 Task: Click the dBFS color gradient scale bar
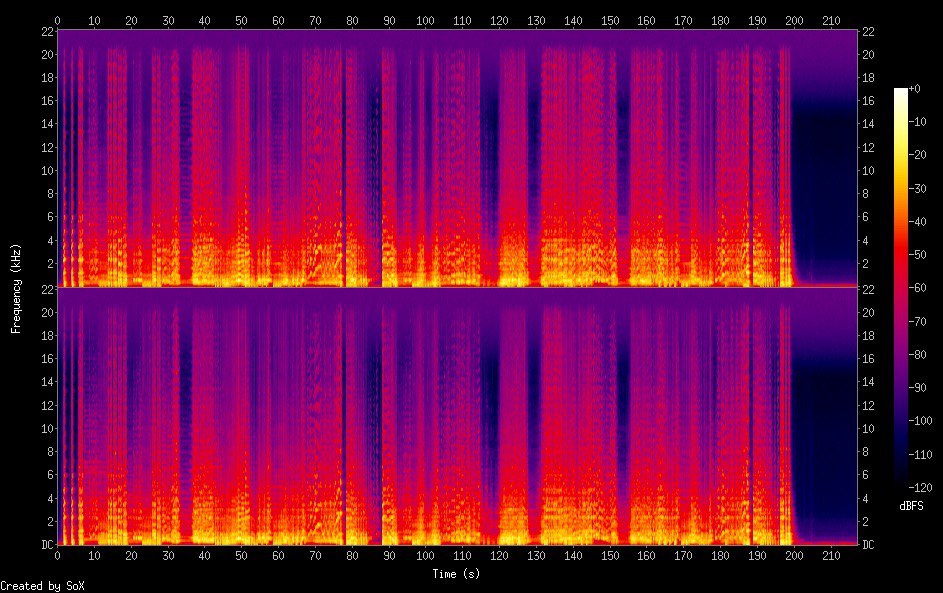tap(900, 287)
